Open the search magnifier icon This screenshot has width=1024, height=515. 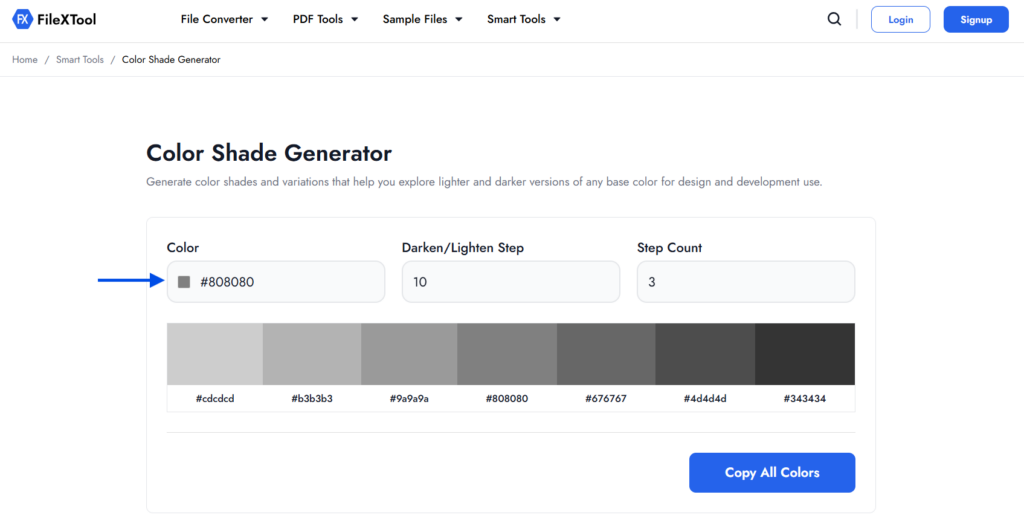pos(834,20)
